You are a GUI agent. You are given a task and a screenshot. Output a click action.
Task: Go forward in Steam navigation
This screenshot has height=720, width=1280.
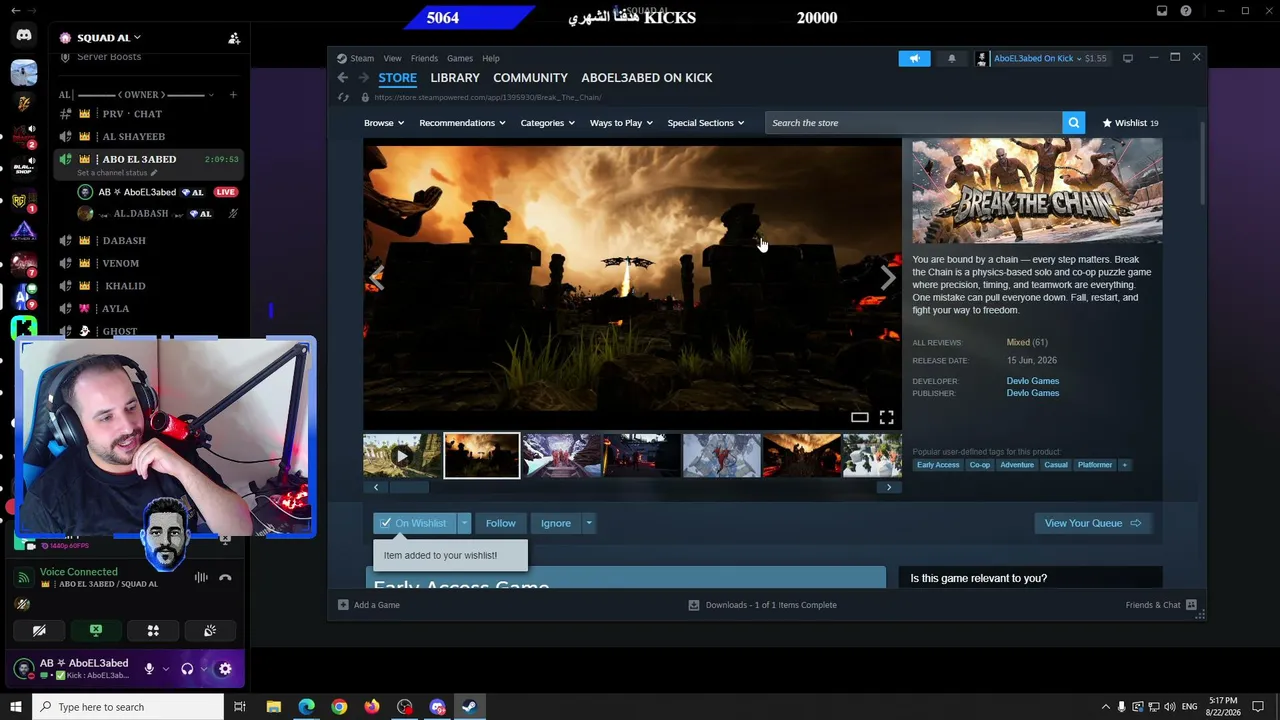pos(363,78)
